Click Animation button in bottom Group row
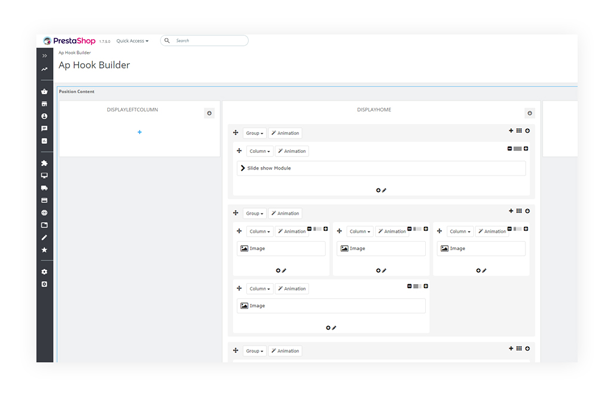This screenshot has height=397, width=616. click(285, 351)
